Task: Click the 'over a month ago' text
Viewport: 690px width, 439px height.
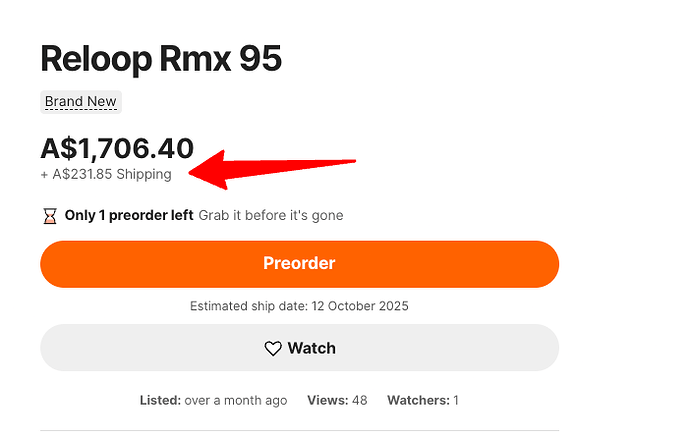Action: 235,401
